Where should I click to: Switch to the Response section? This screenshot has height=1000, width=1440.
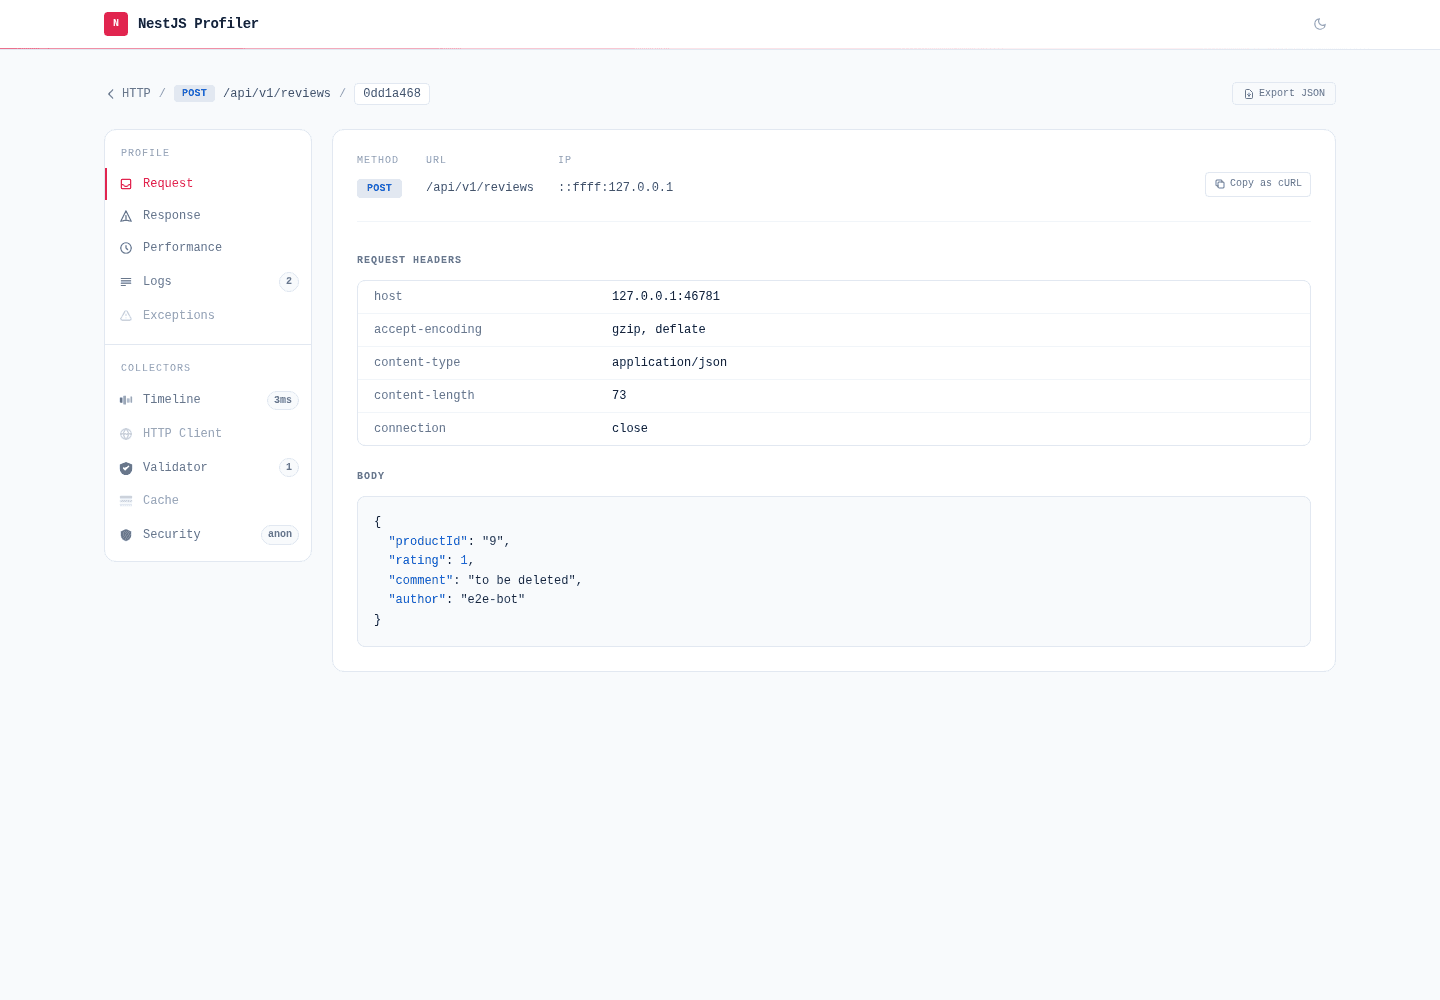coord(208,216)
